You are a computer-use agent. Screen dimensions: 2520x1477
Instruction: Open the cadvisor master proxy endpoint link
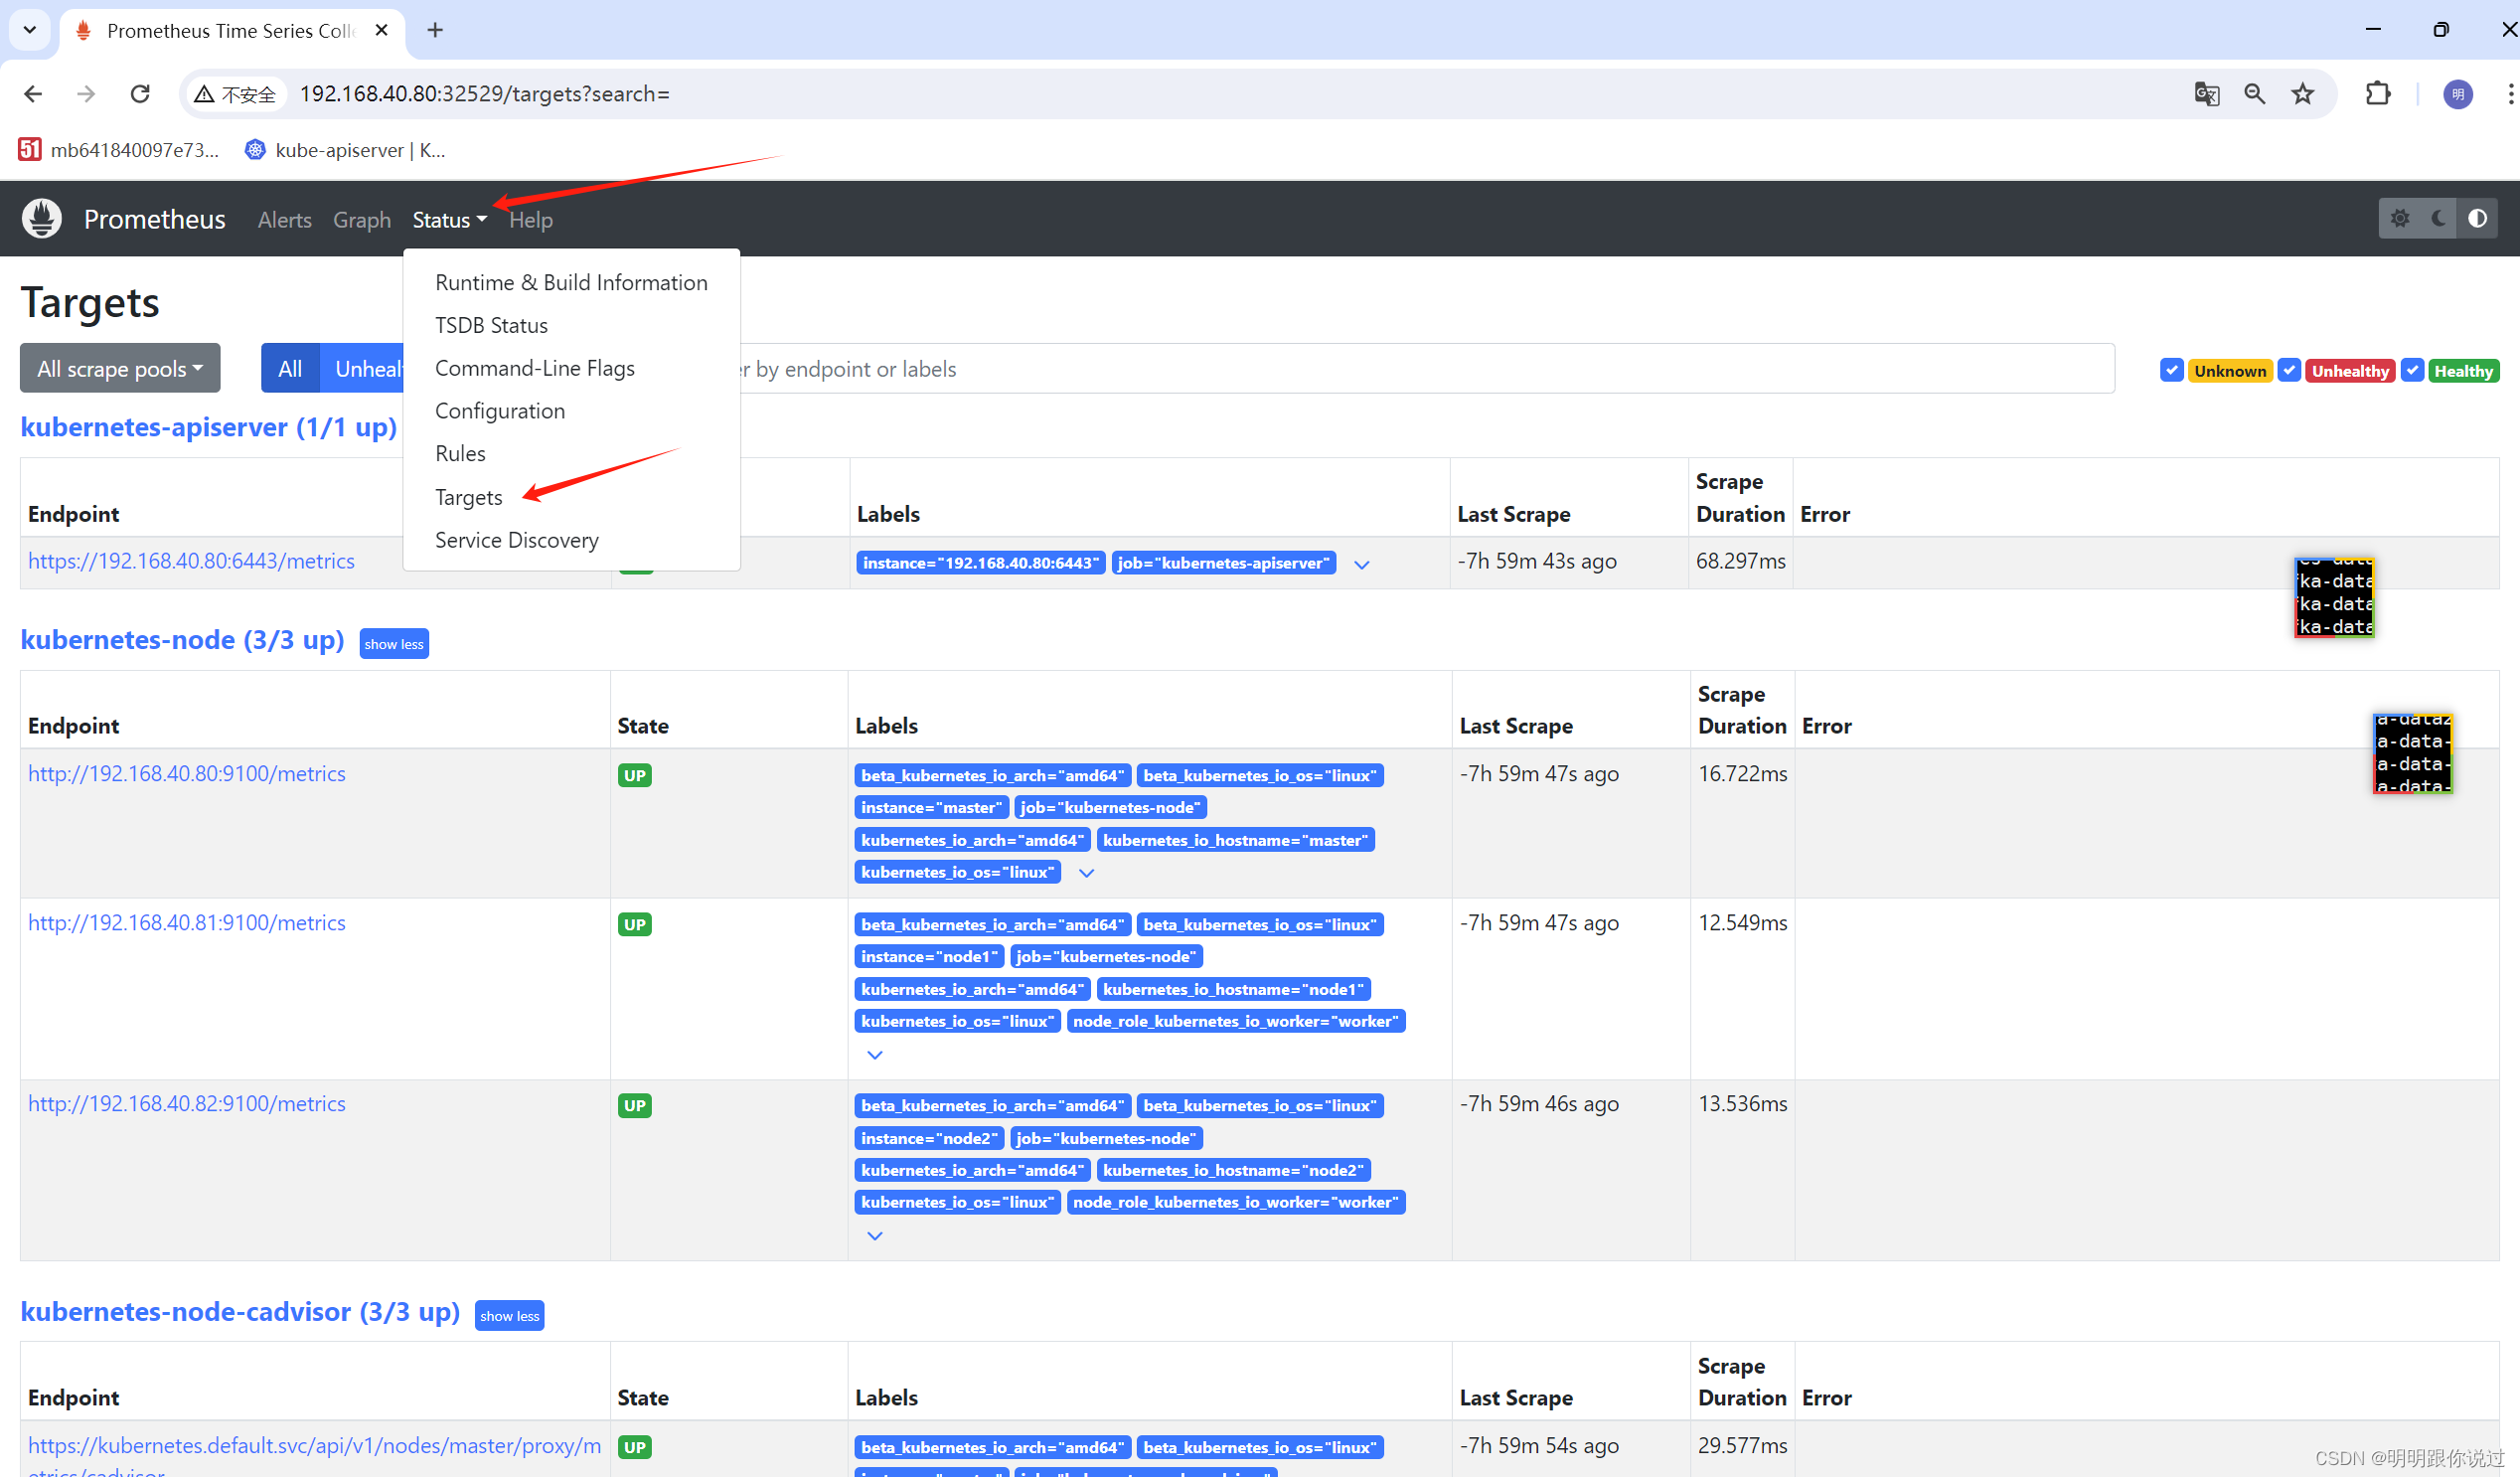pyautogui.click(x=314, y=1458)
